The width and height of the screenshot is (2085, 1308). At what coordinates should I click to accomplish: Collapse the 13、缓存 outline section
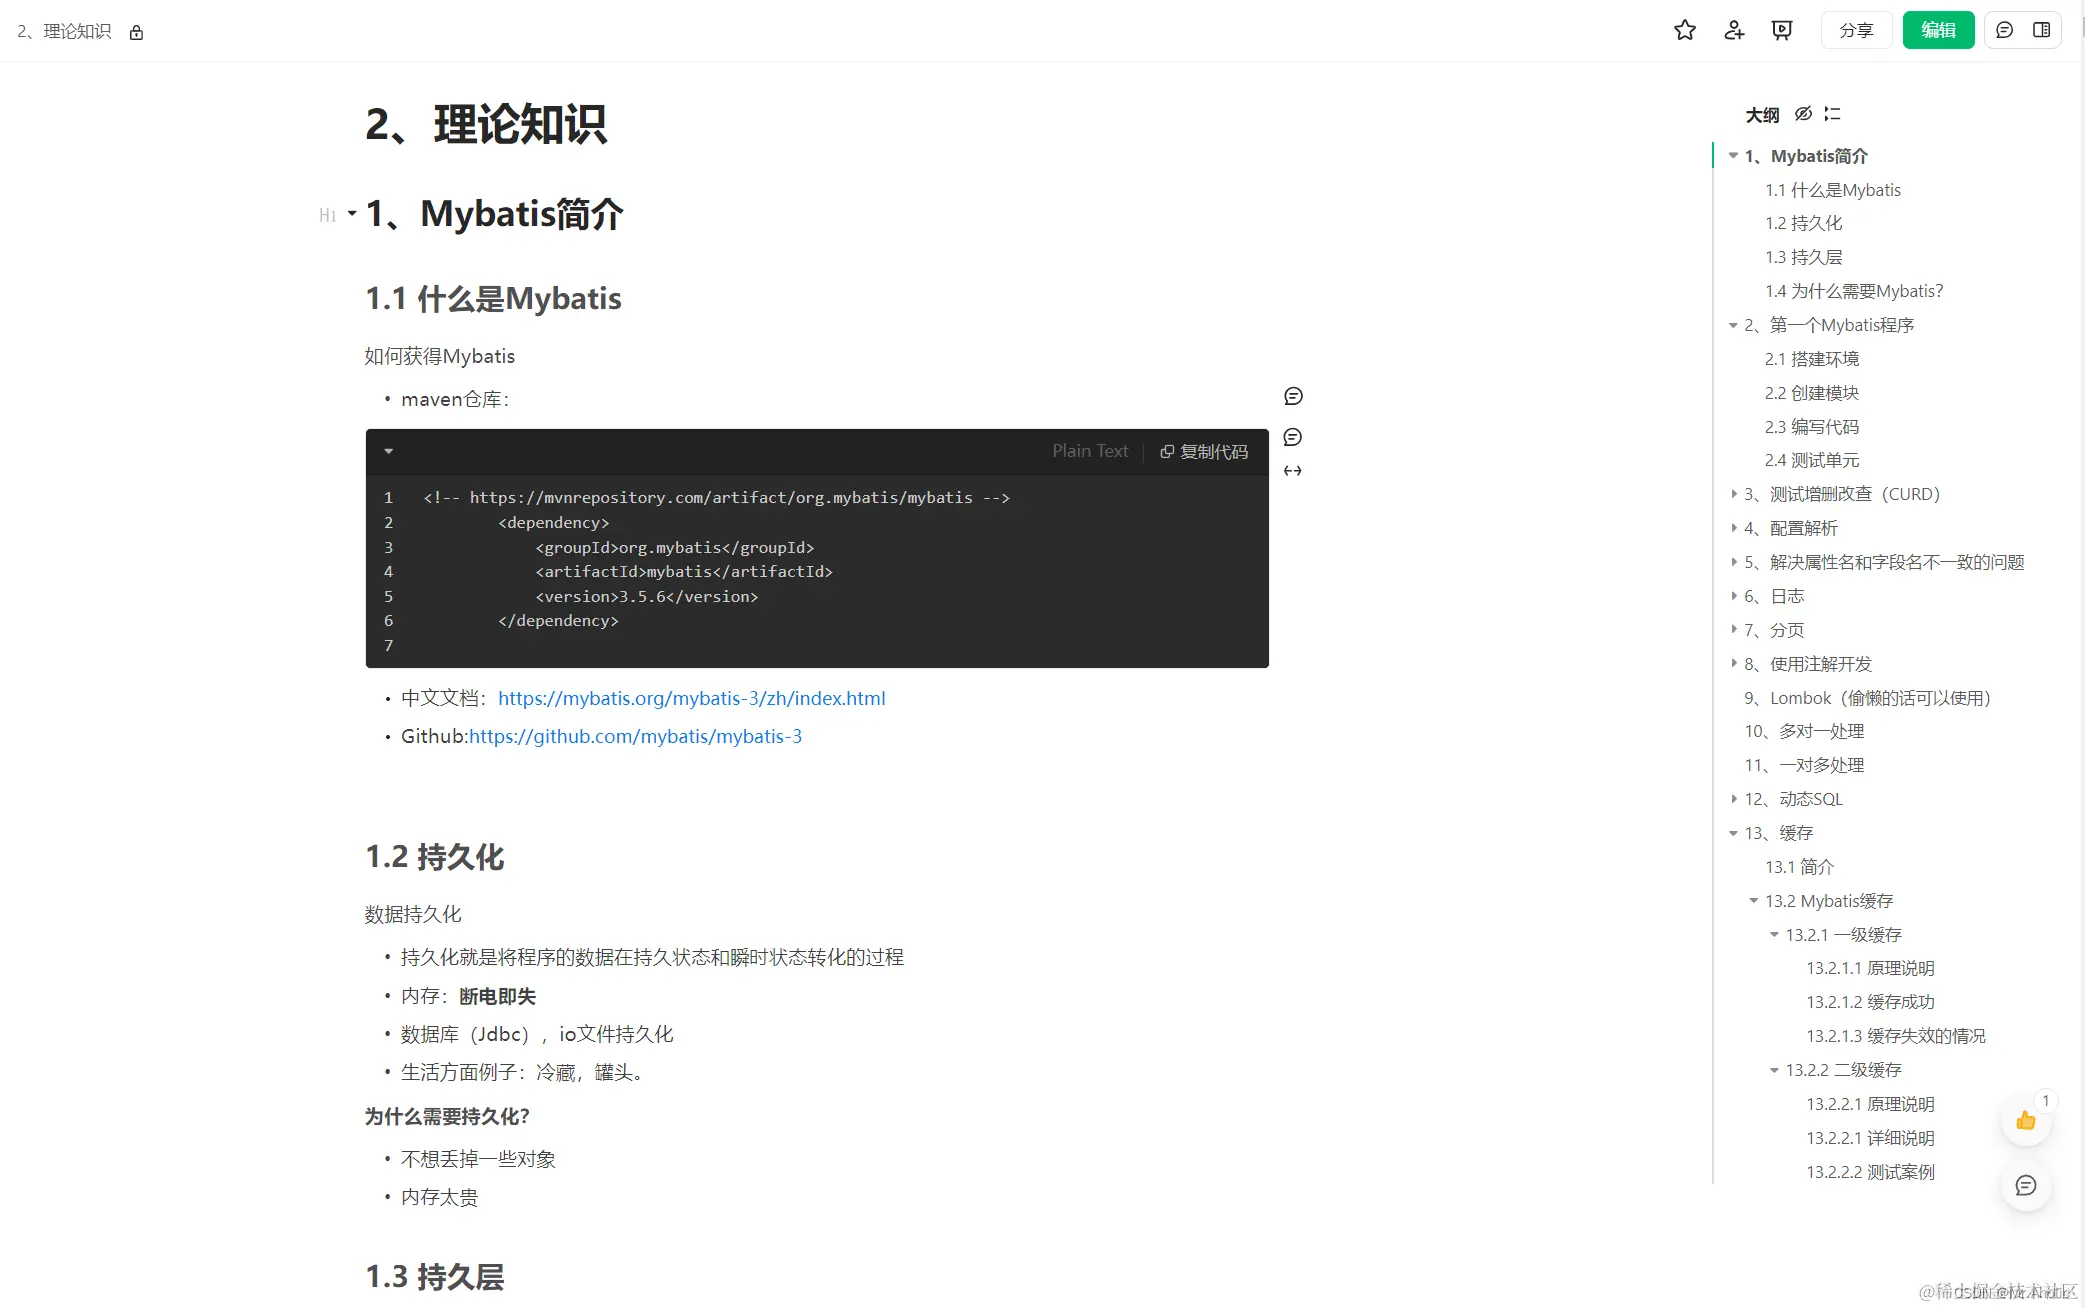1733,833
